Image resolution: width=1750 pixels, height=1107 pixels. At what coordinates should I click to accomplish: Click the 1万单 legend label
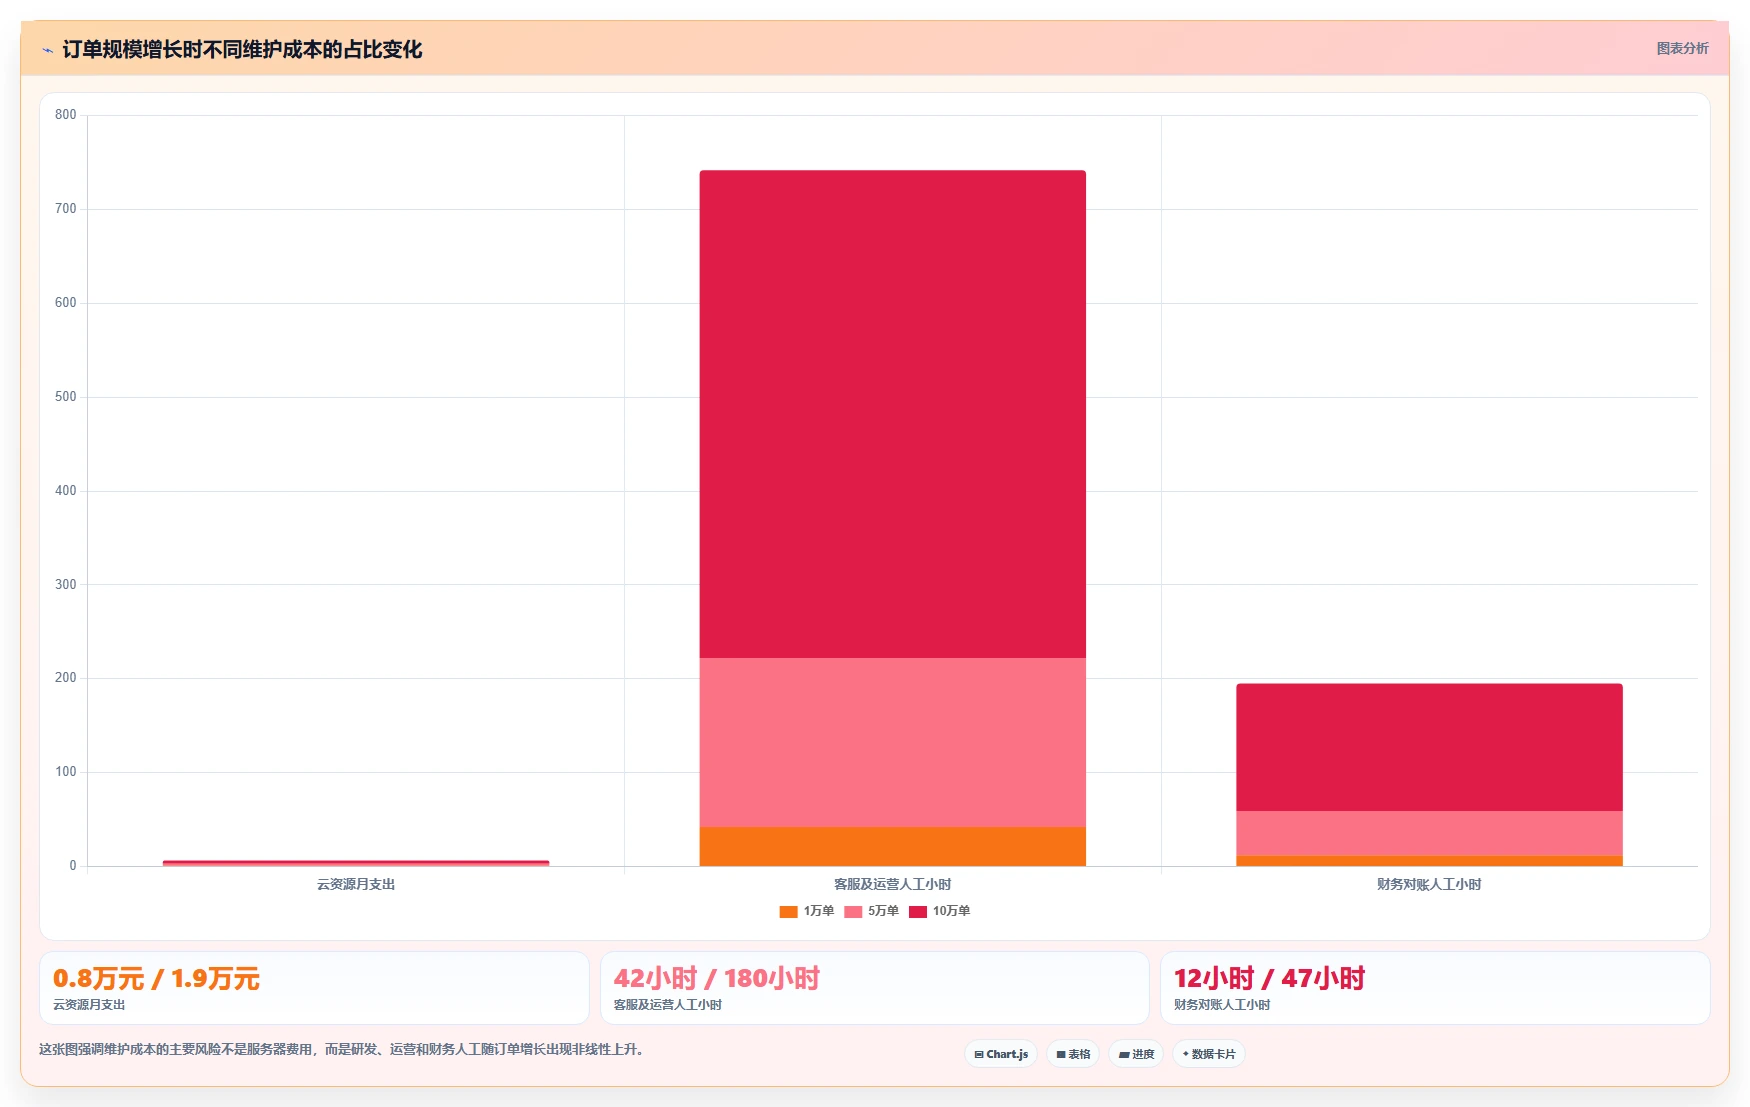819,911
